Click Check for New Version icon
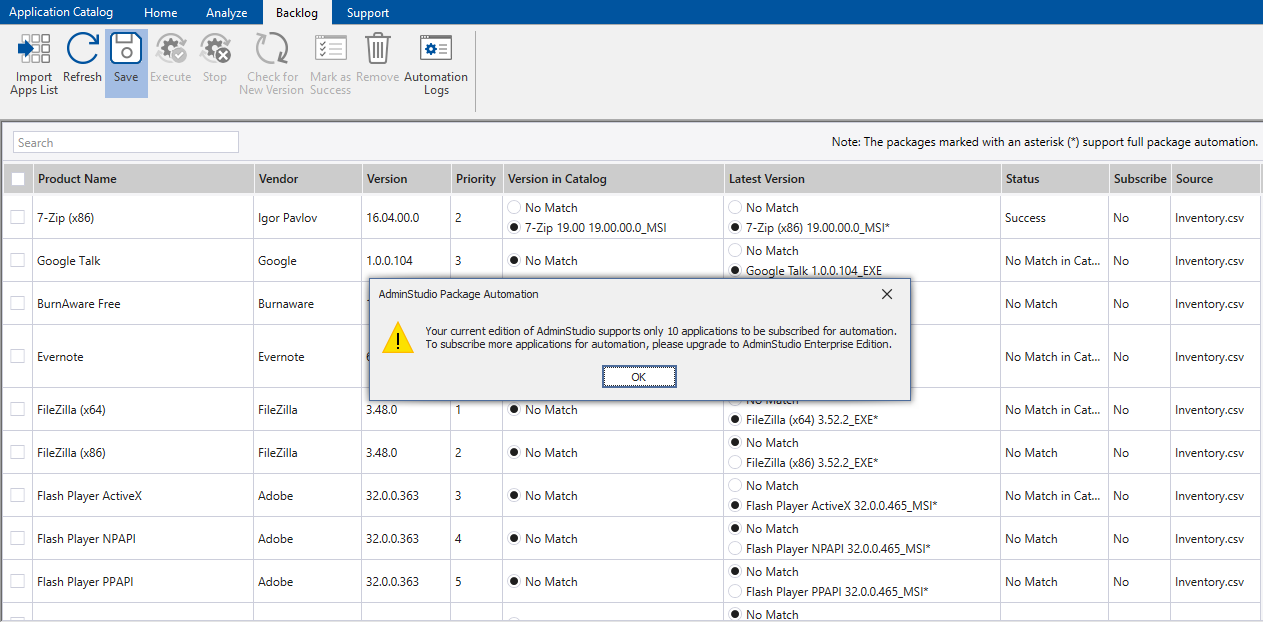Image resolution: width=1263 pixels, height=623 pixels. point(271,49)
